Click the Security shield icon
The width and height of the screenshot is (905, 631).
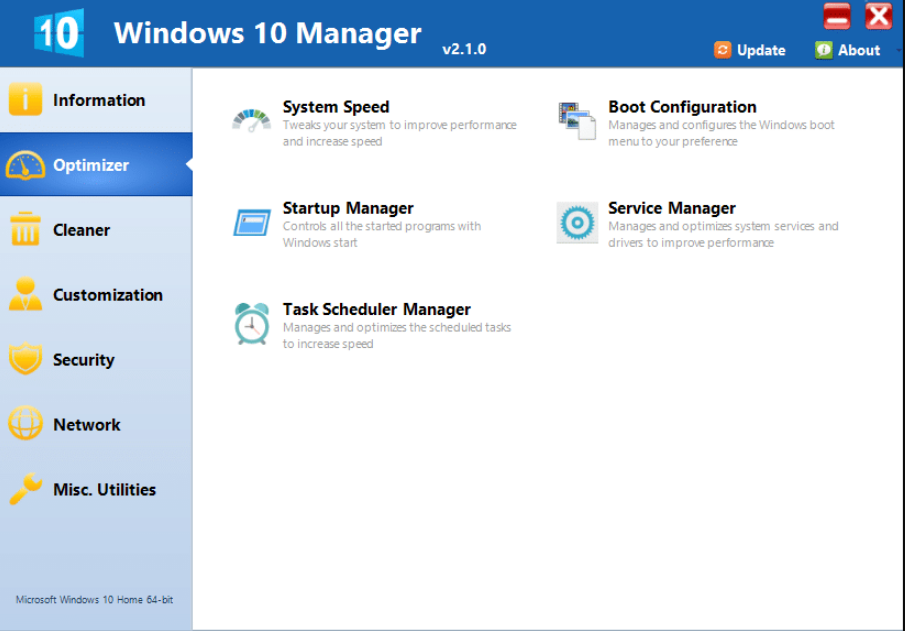26,360
